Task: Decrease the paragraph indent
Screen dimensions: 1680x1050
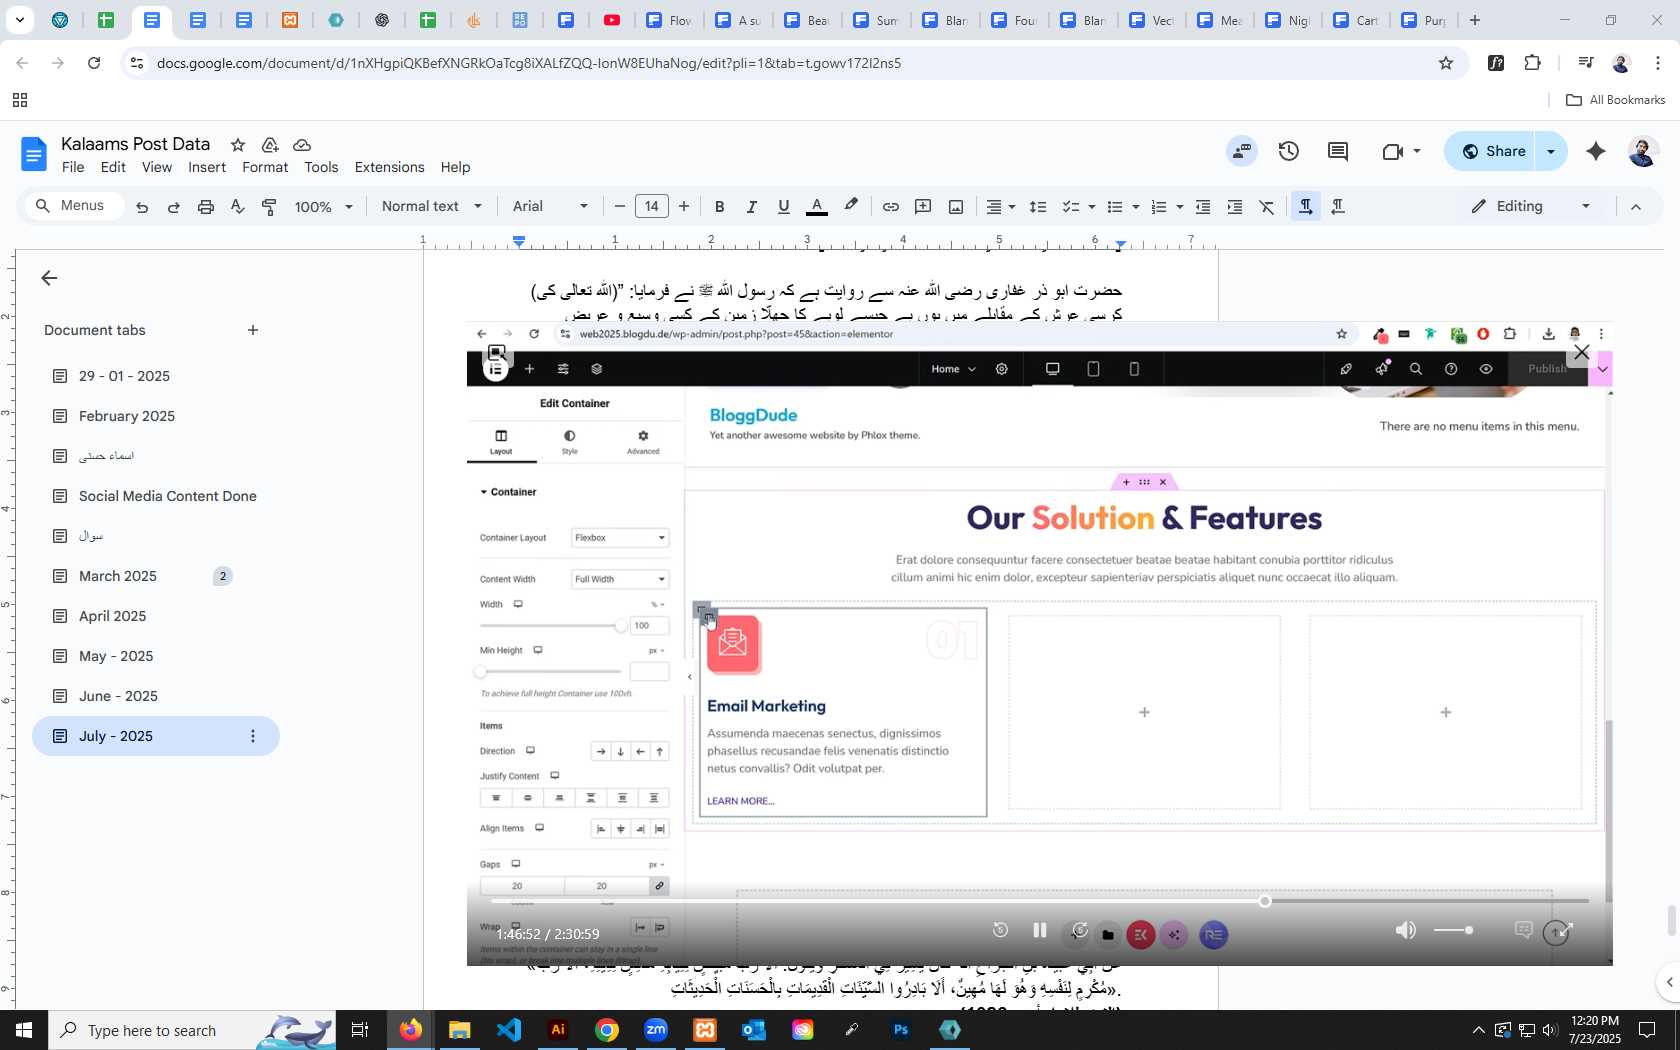Action: click(x=1203, y=207)
